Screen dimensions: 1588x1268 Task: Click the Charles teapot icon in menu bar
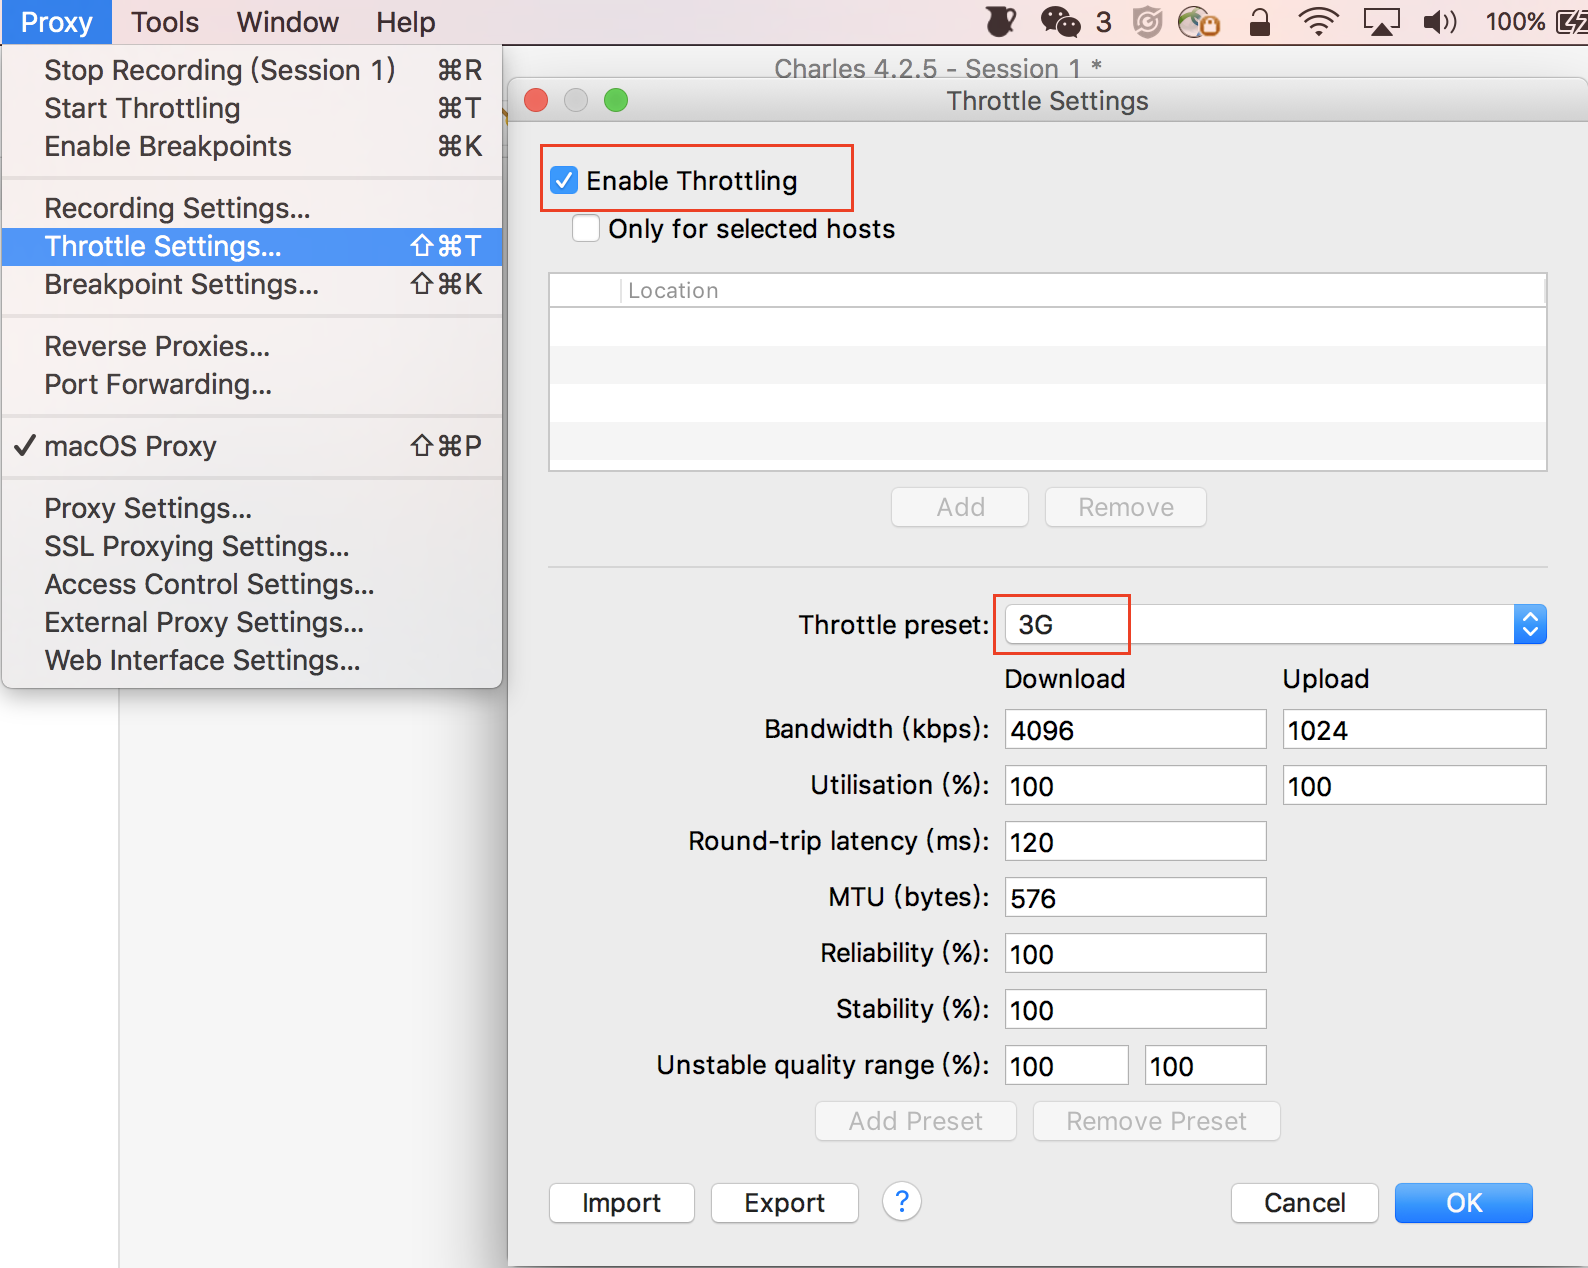coord(1001,21)
